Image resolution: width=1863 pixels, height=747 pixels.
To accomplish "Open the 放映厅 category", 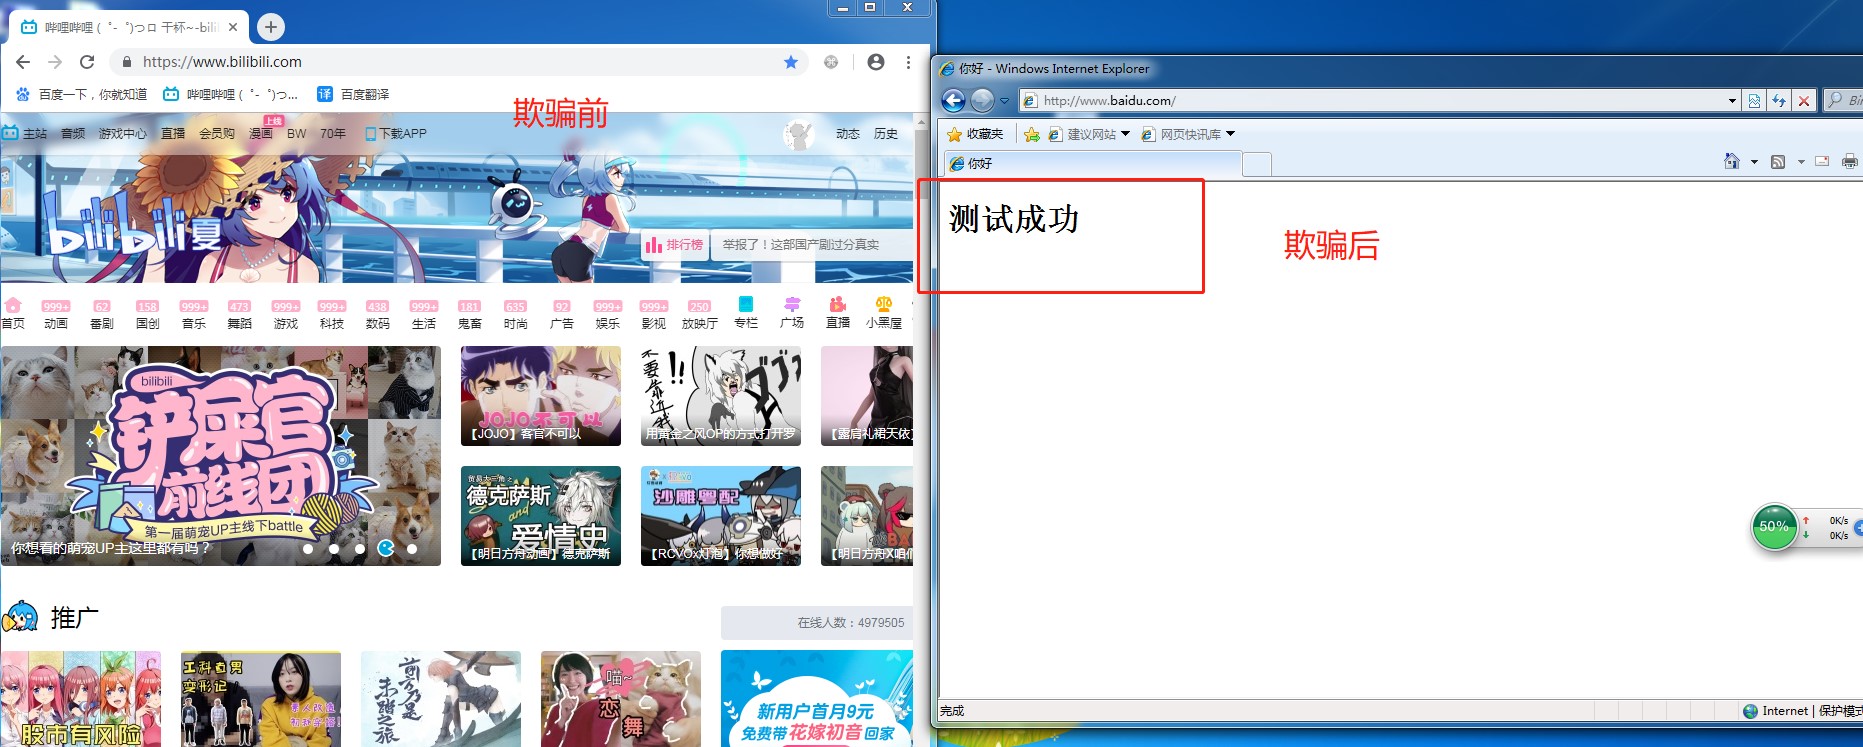I will (x=700, y=315).
